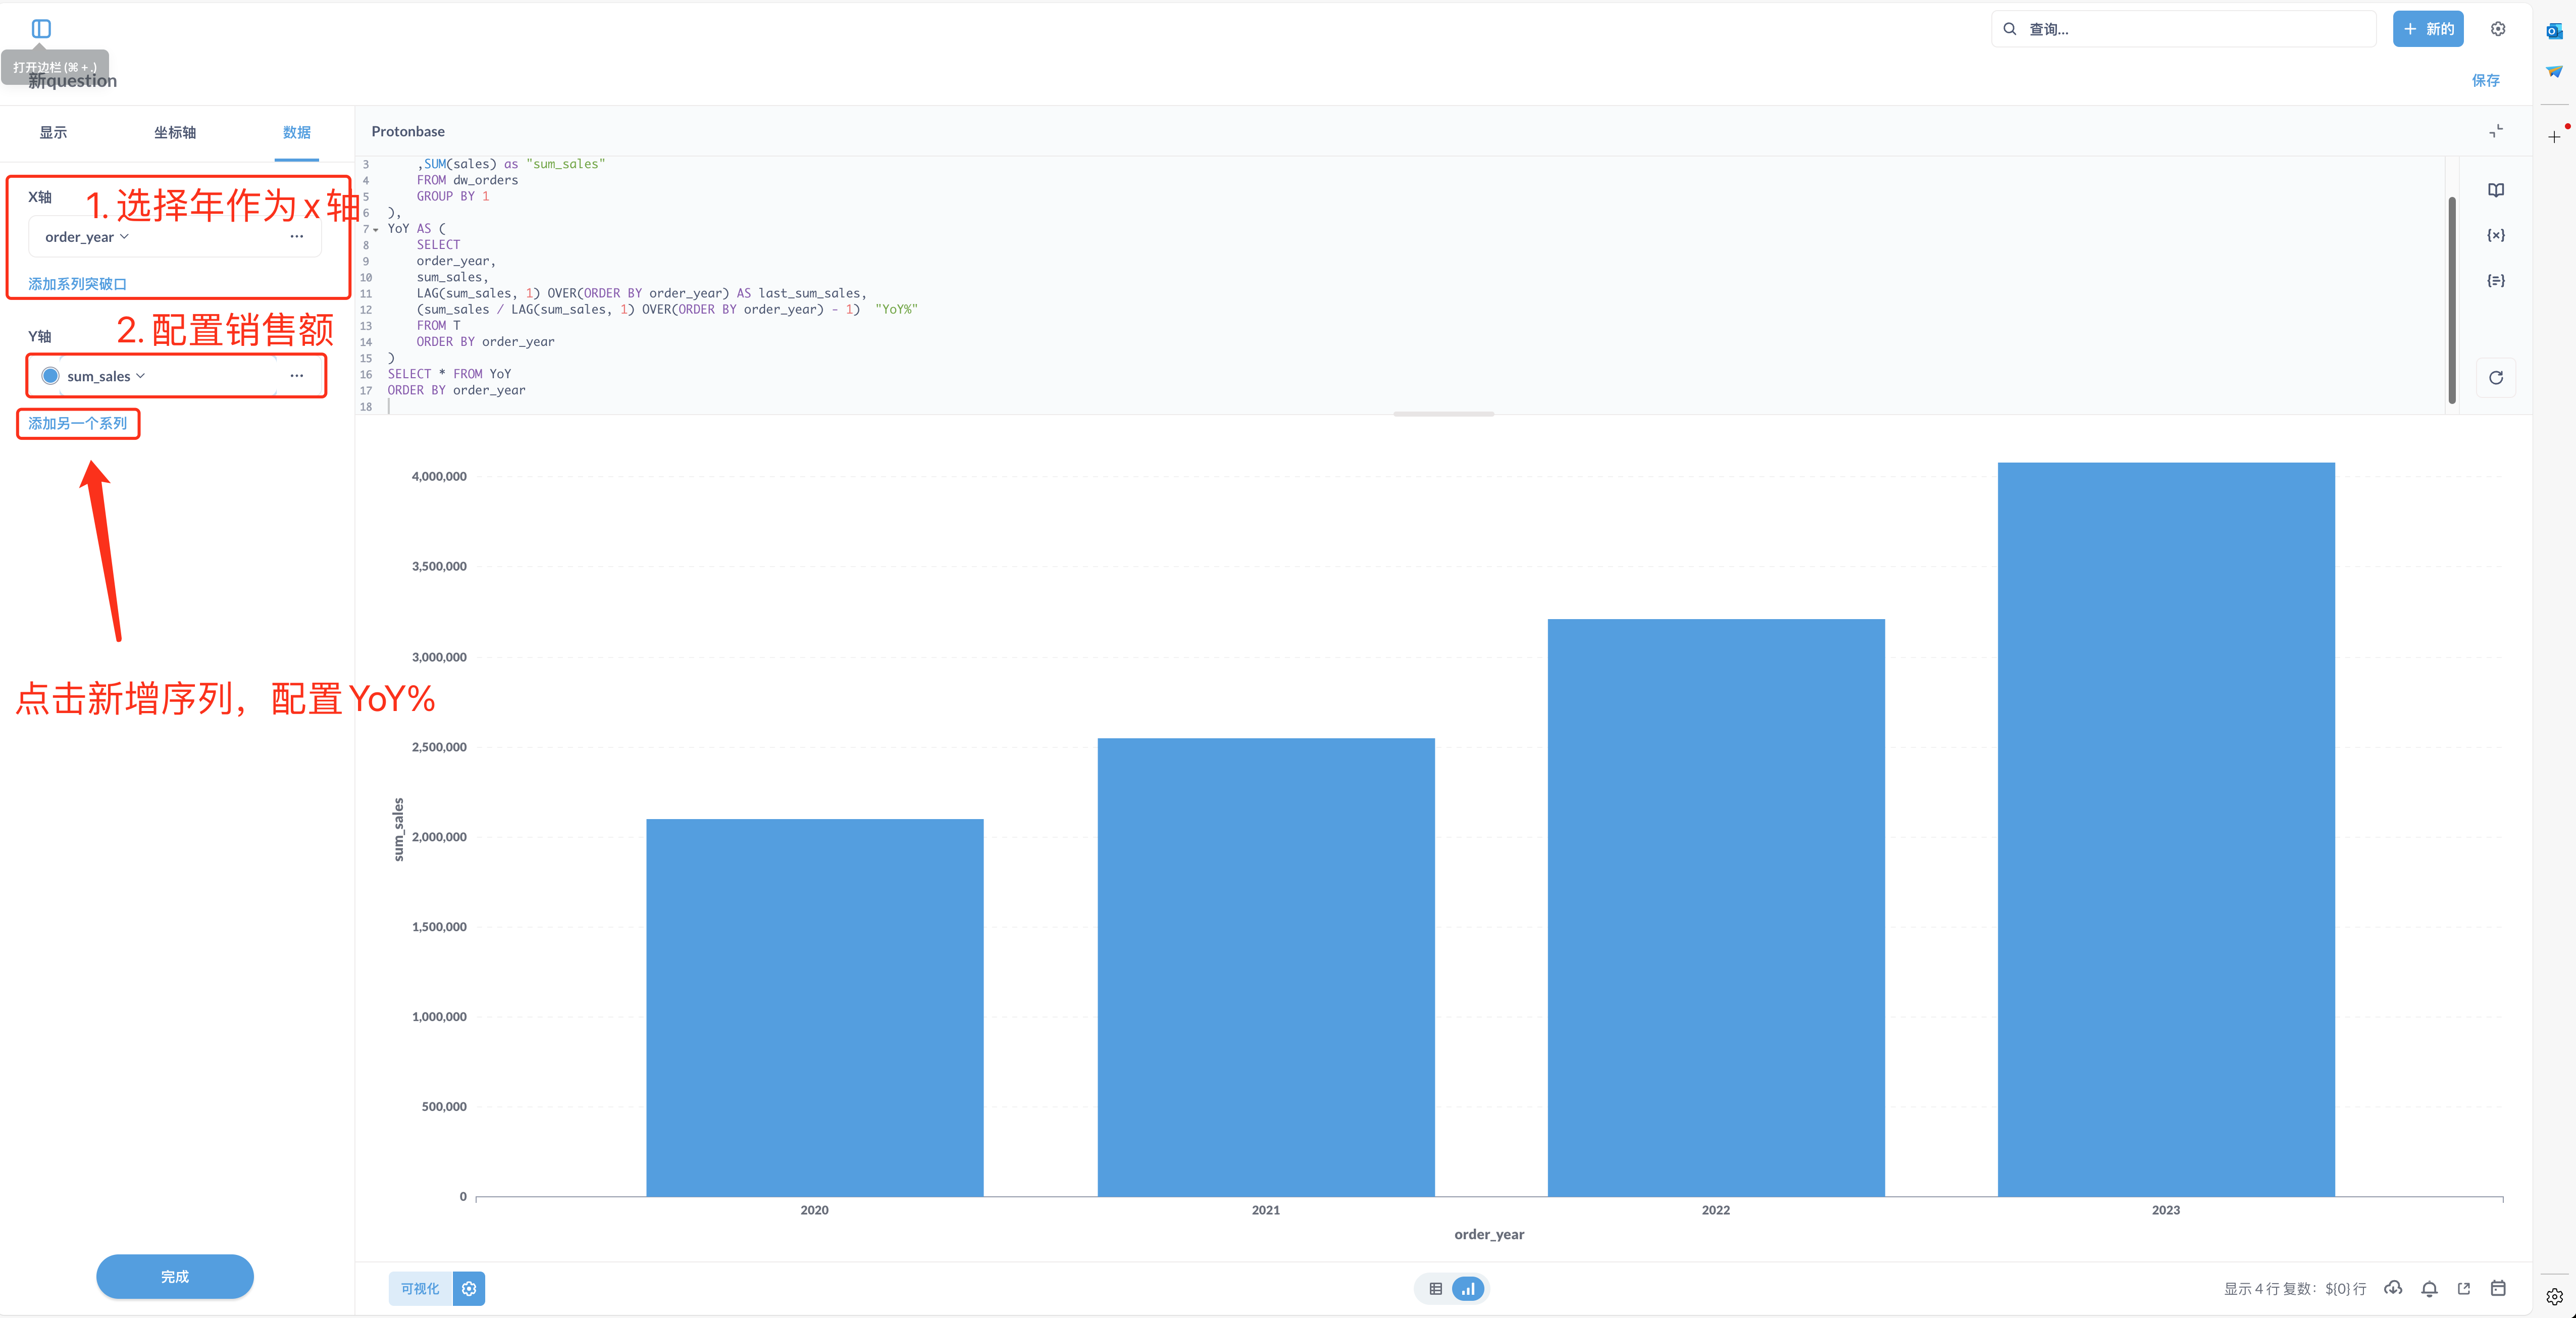Click the SQL editor vertical scrollbar
2576x1318 pixels.
[x=2452, y=300]
